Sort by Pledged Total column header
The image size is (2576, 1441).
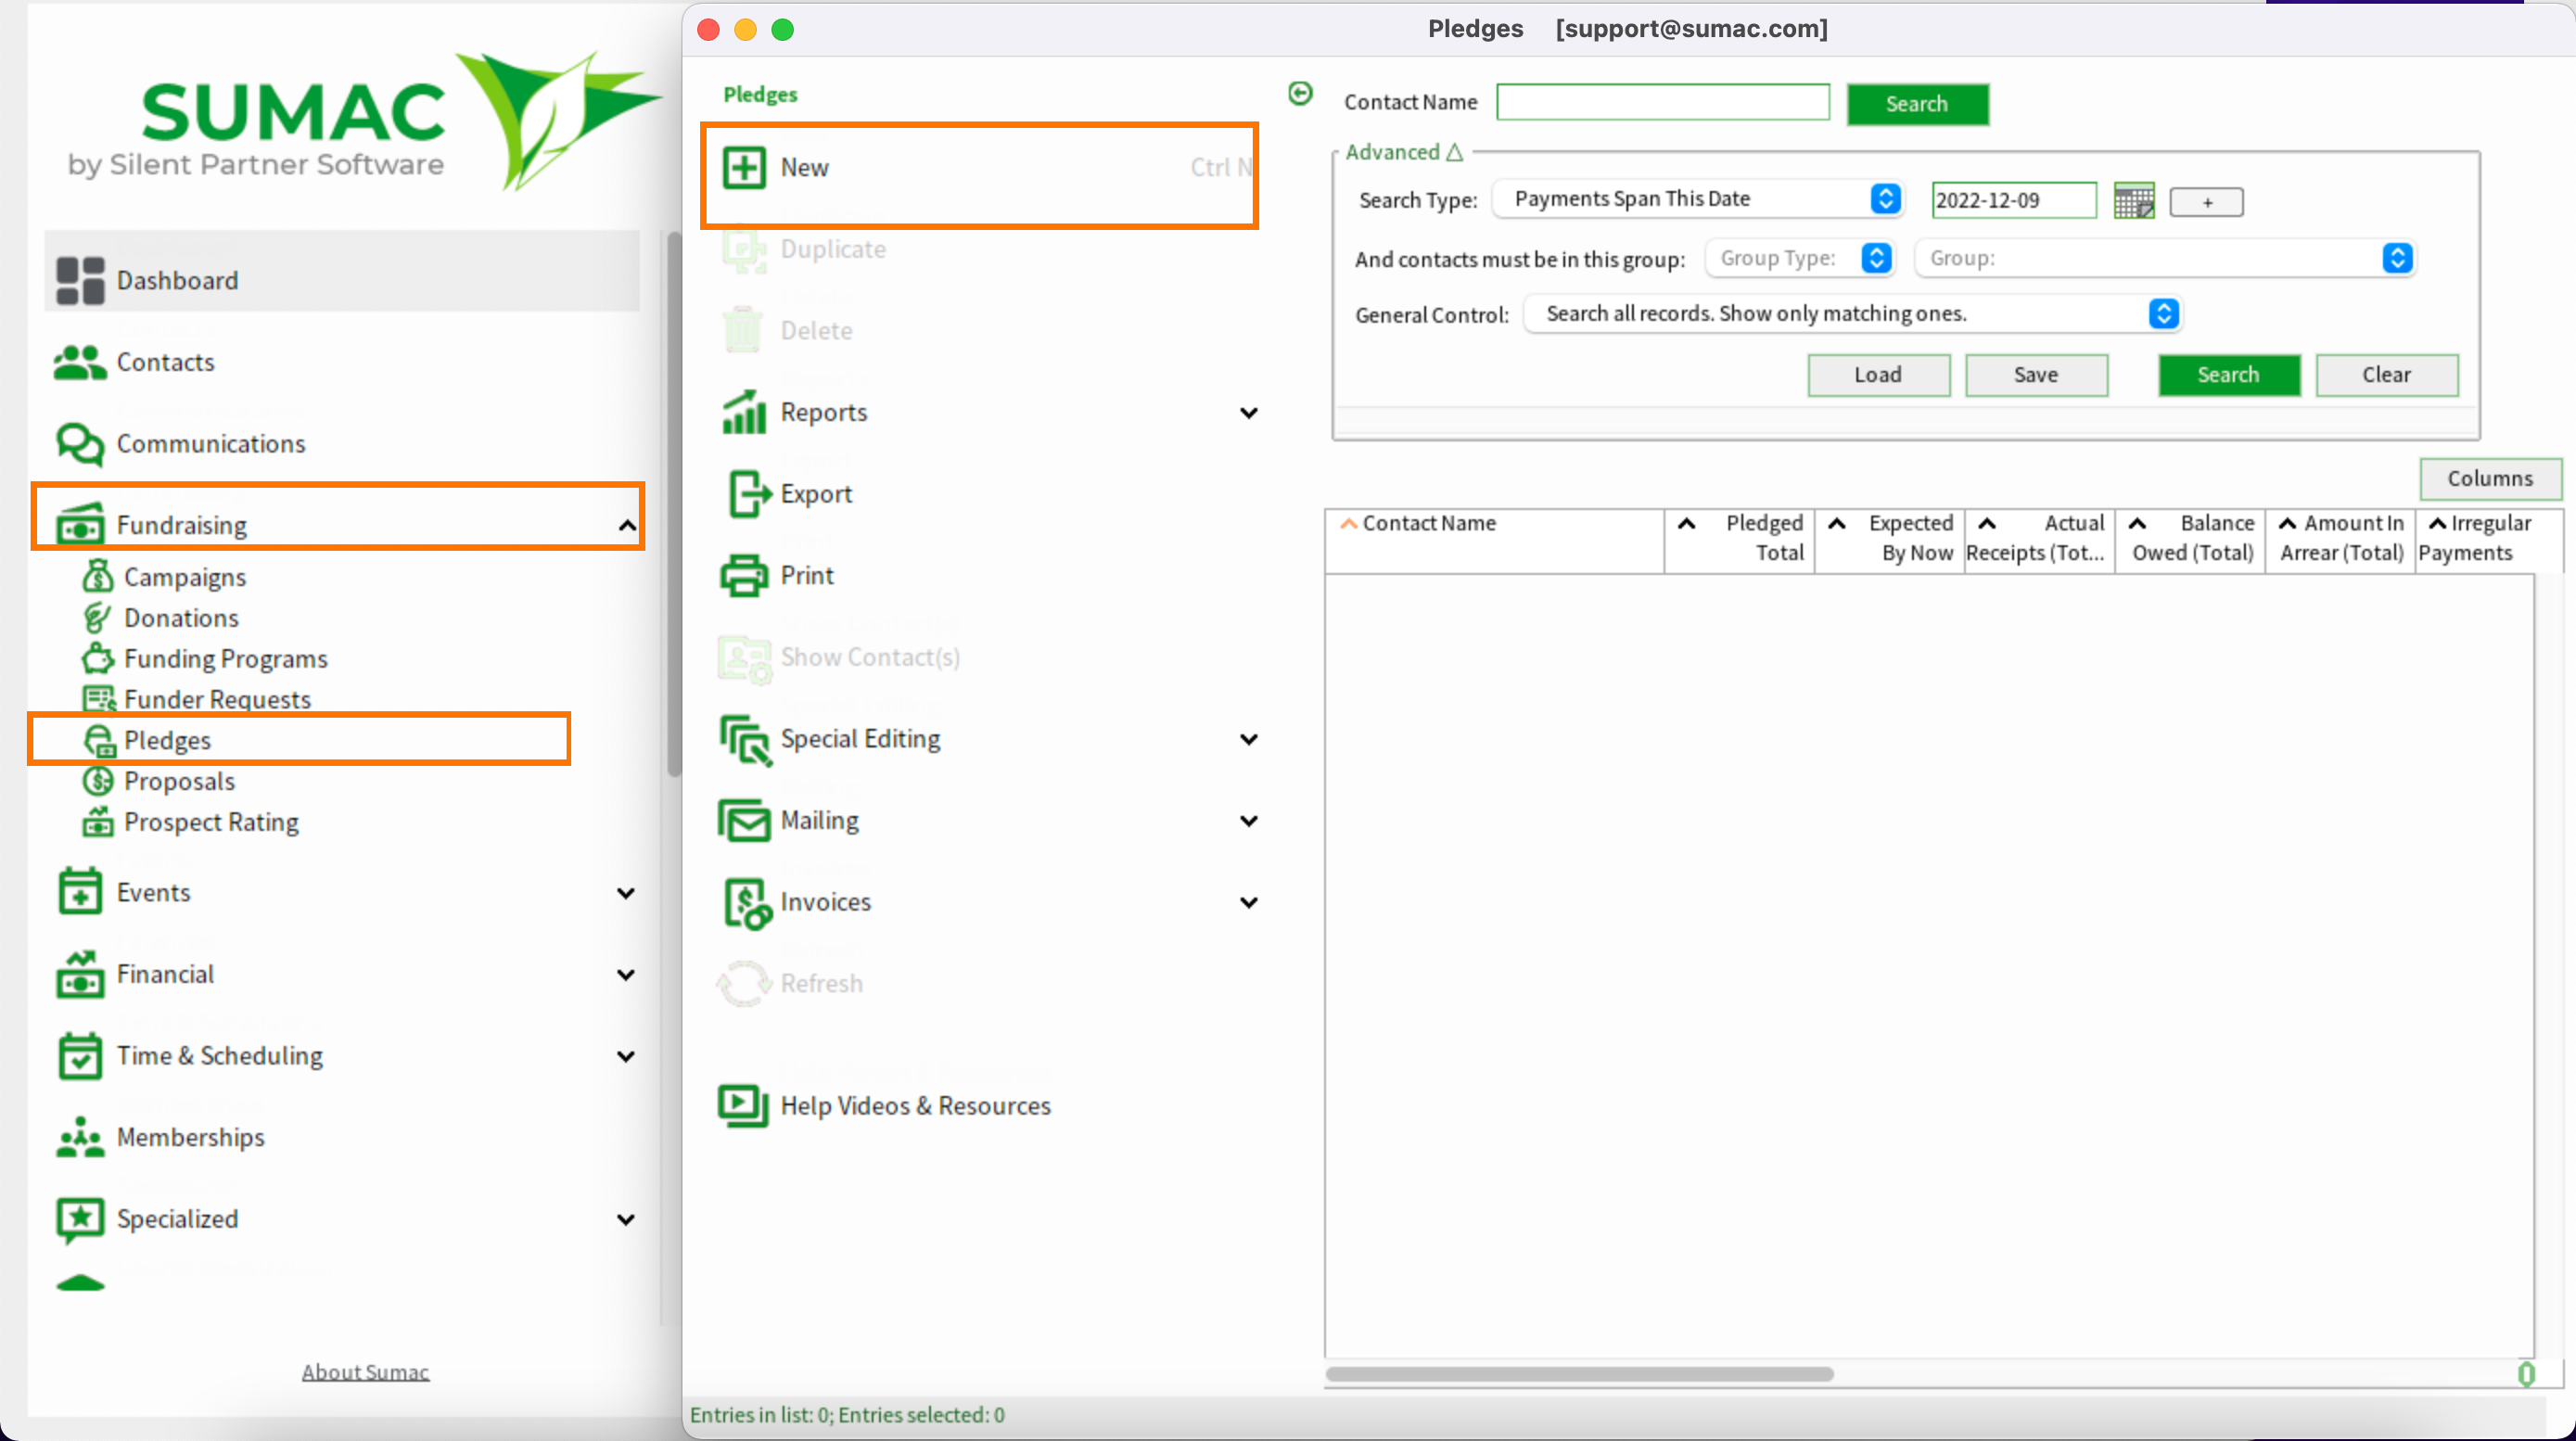(1739, 540)
